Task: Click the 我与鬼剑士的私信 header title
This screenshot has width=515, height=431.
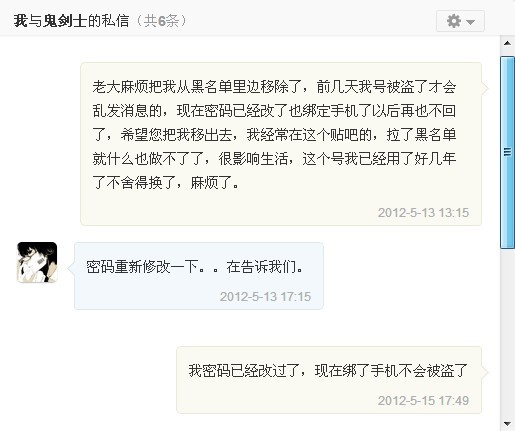Action: click(71, 21)
